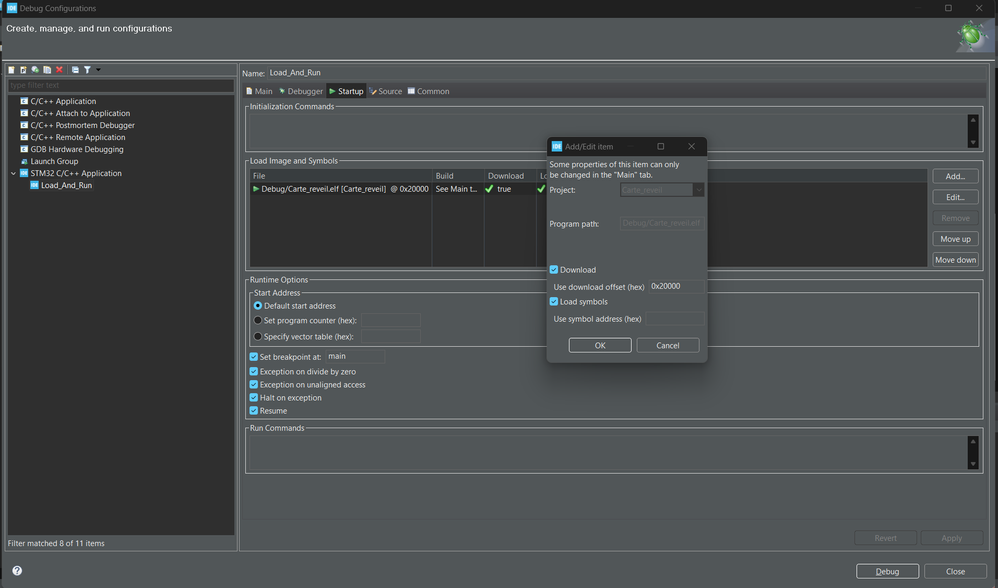Click the Collapse All icon
998x588 pixels.
pyautogui.click(x=75, y=70)
